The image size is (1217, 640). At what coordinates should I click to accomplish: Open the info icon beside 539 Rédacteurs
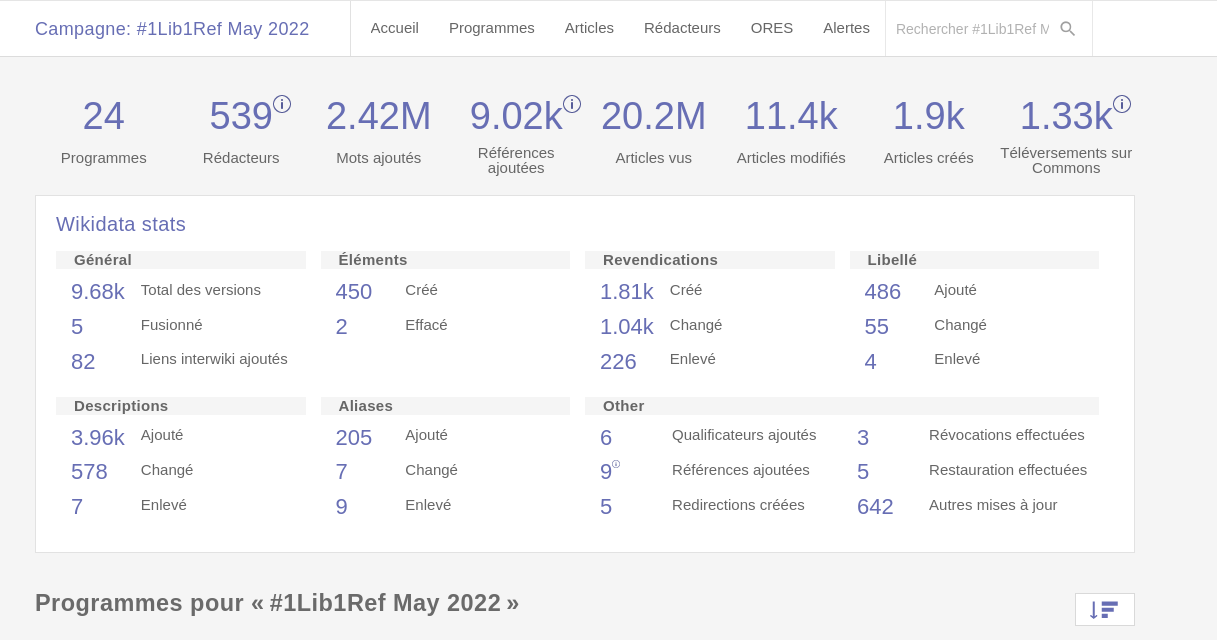(x=282, y=104)
